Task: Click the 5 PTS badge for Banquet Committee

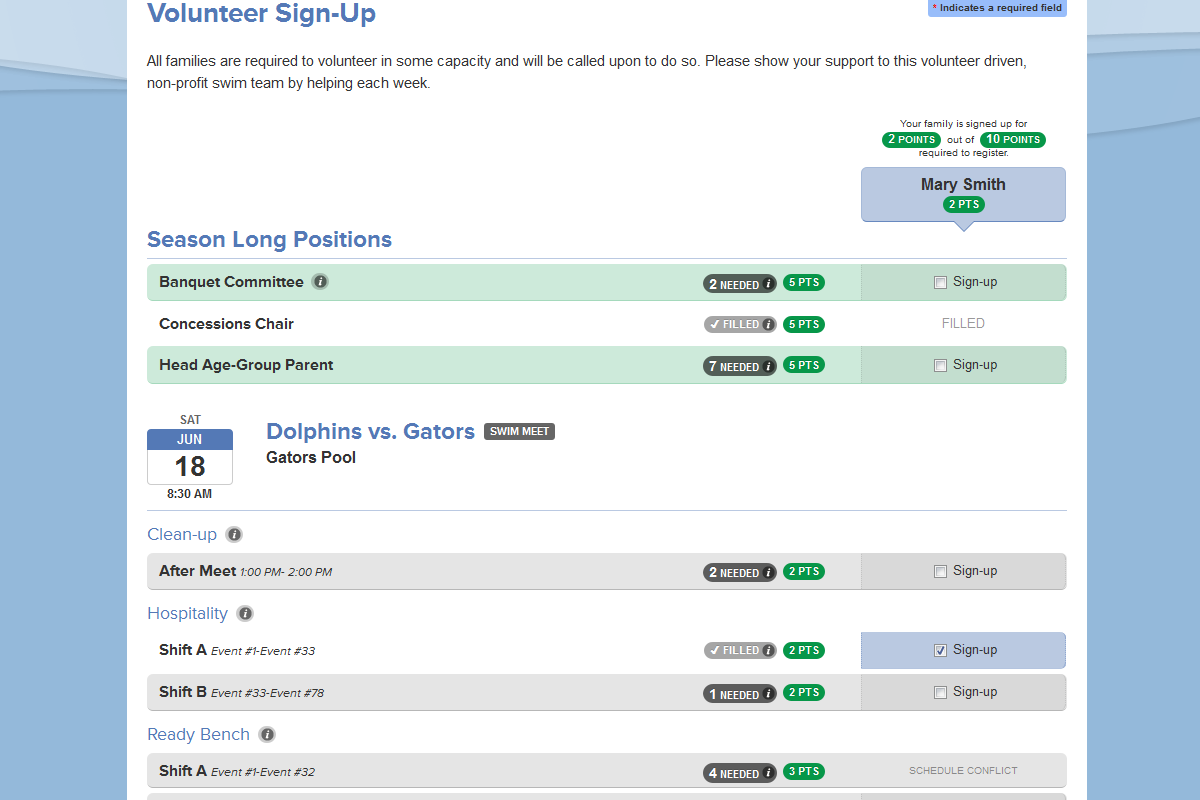Action: click(x=803, y=283)
